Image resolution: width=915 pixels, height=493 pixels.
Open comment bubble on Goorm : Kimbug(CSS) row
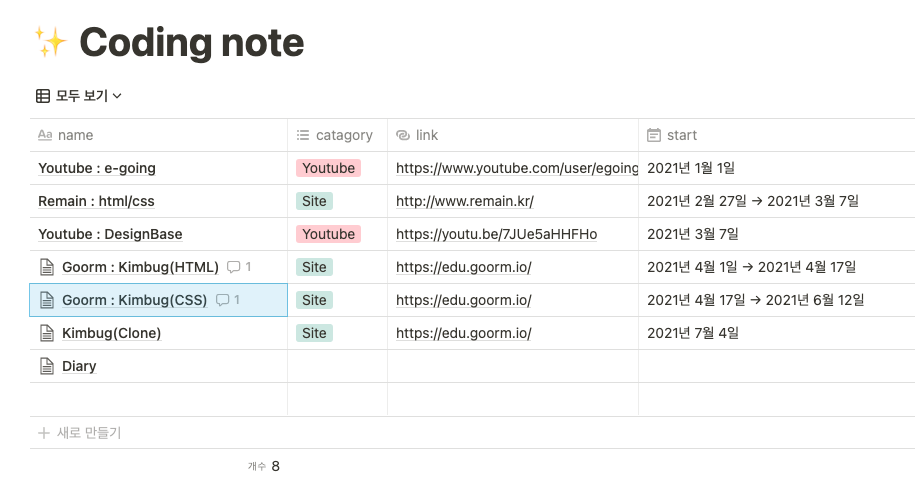(229, 300)
